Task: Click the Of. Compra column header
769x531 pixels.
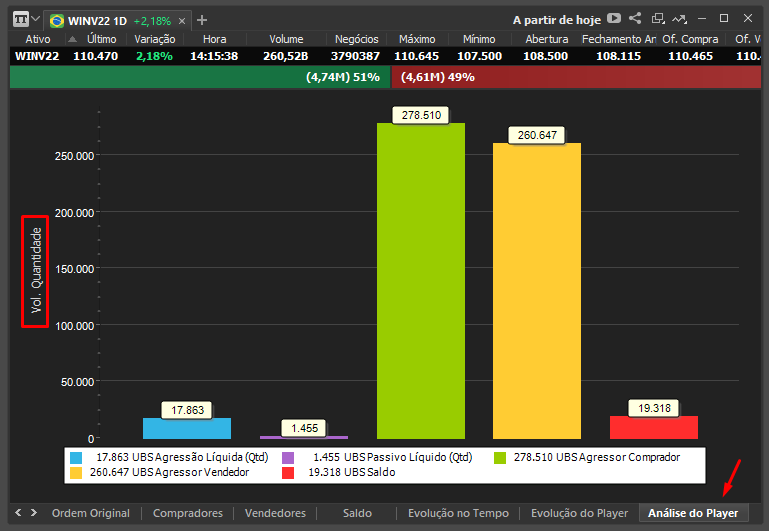Action: click(690, 39)
